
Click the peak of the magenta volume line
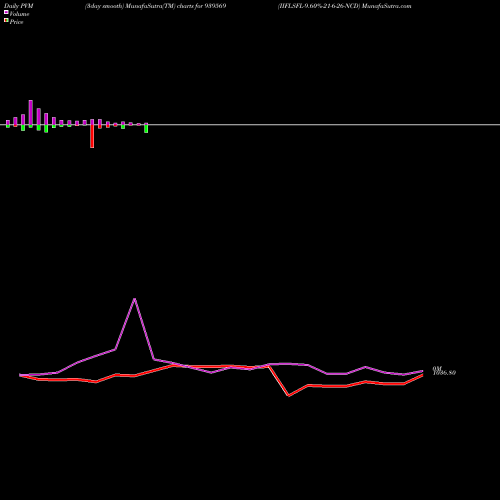point(135,299)
